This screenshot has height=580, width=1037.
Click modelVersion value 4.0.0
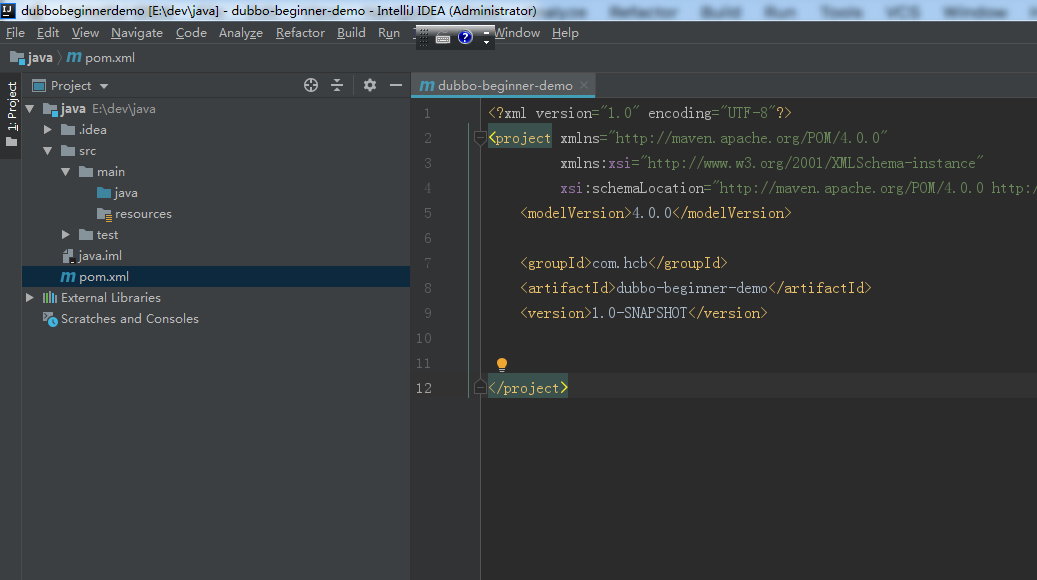tap(652, 213)
